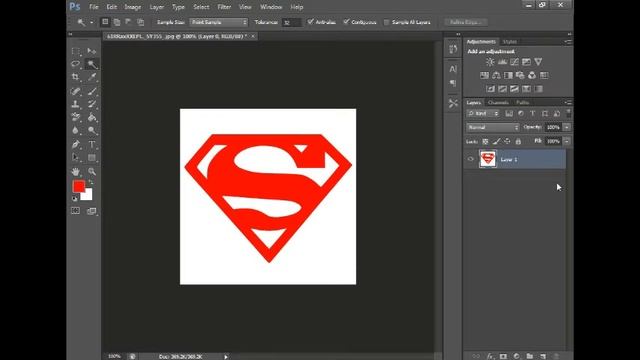Add Photo Filter adjustment
640x360 pixels.
(520, 76)
